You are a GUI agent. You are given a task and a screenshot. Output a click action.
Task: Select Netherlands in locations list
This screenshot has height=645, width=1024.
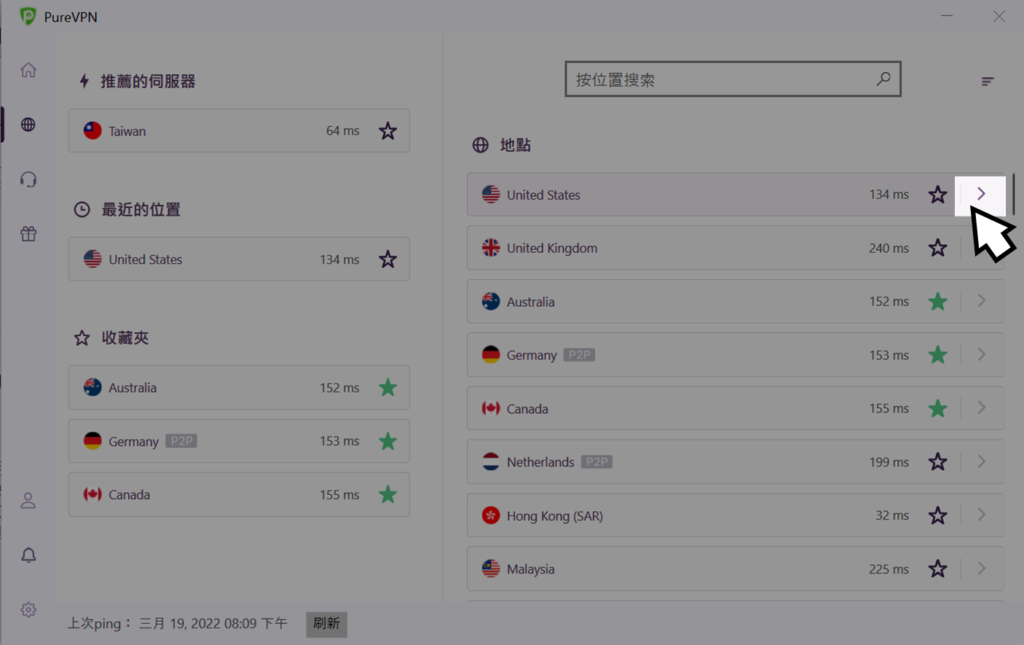735,462
